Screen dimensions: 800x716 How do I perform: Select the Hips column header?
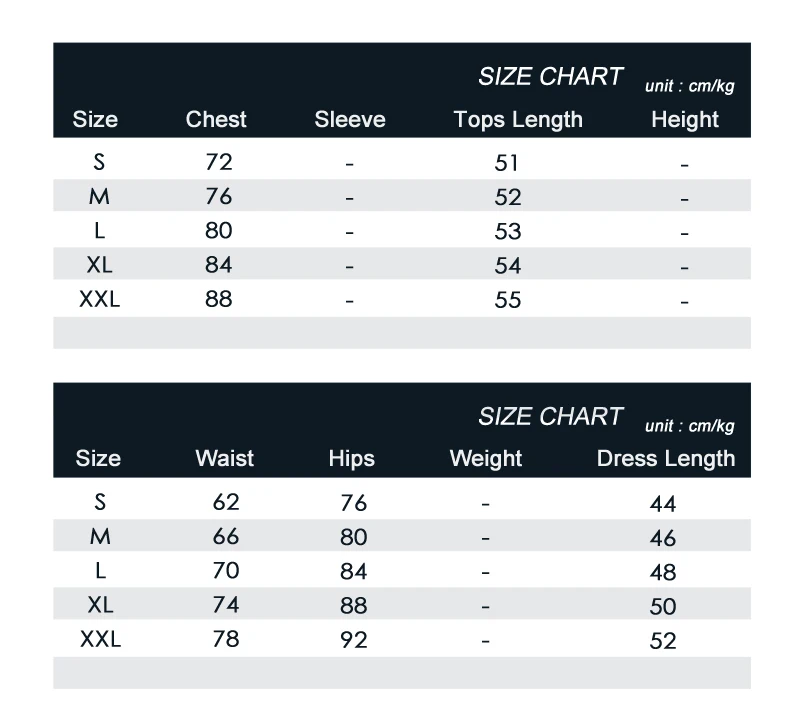pos(352,459)
